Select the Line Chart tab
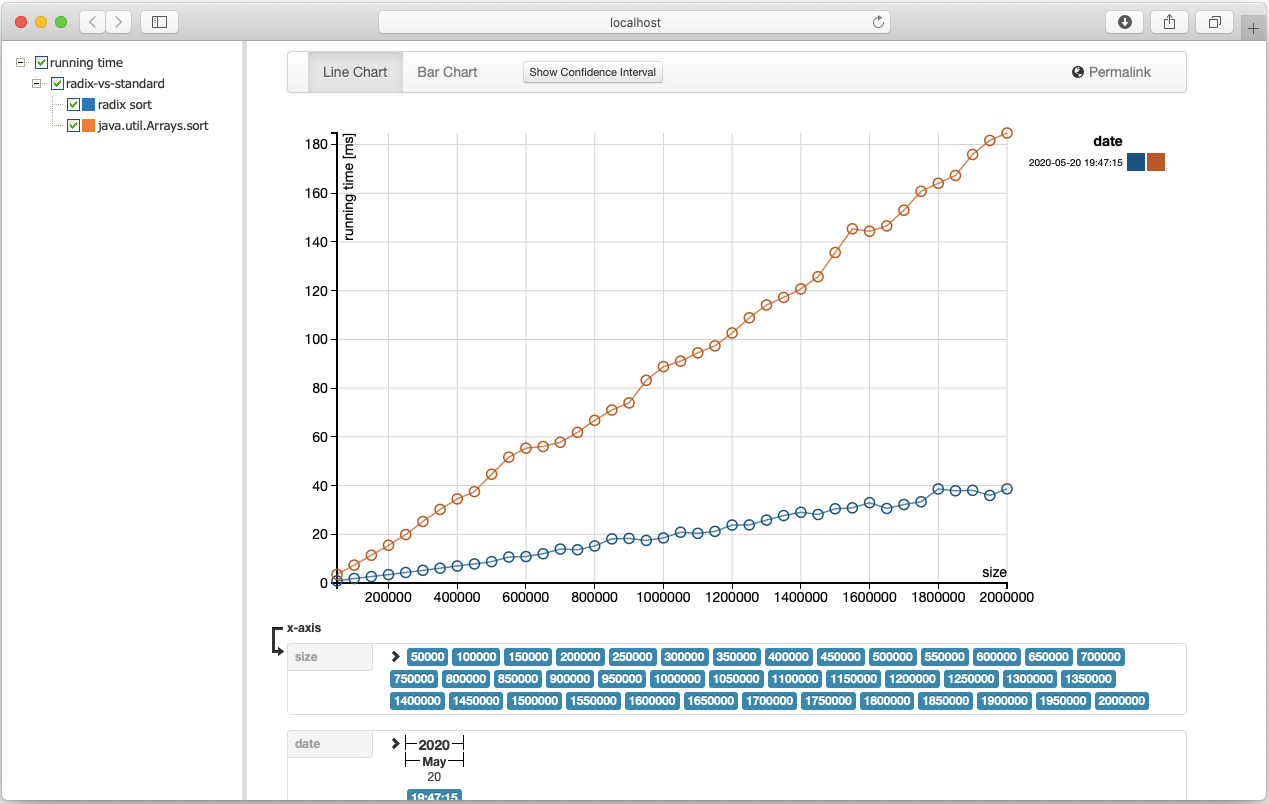Viewport: 1269px width, 804px height. [x=355, y=72]
